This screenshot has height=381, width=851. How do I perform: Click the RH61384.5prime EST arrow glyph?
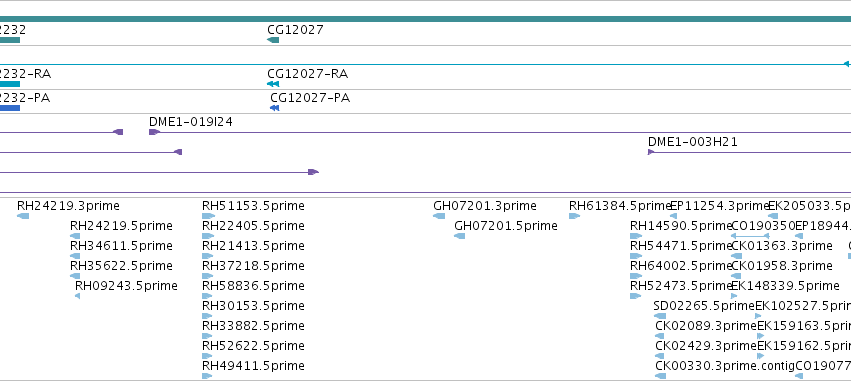(x=574, y=216)
